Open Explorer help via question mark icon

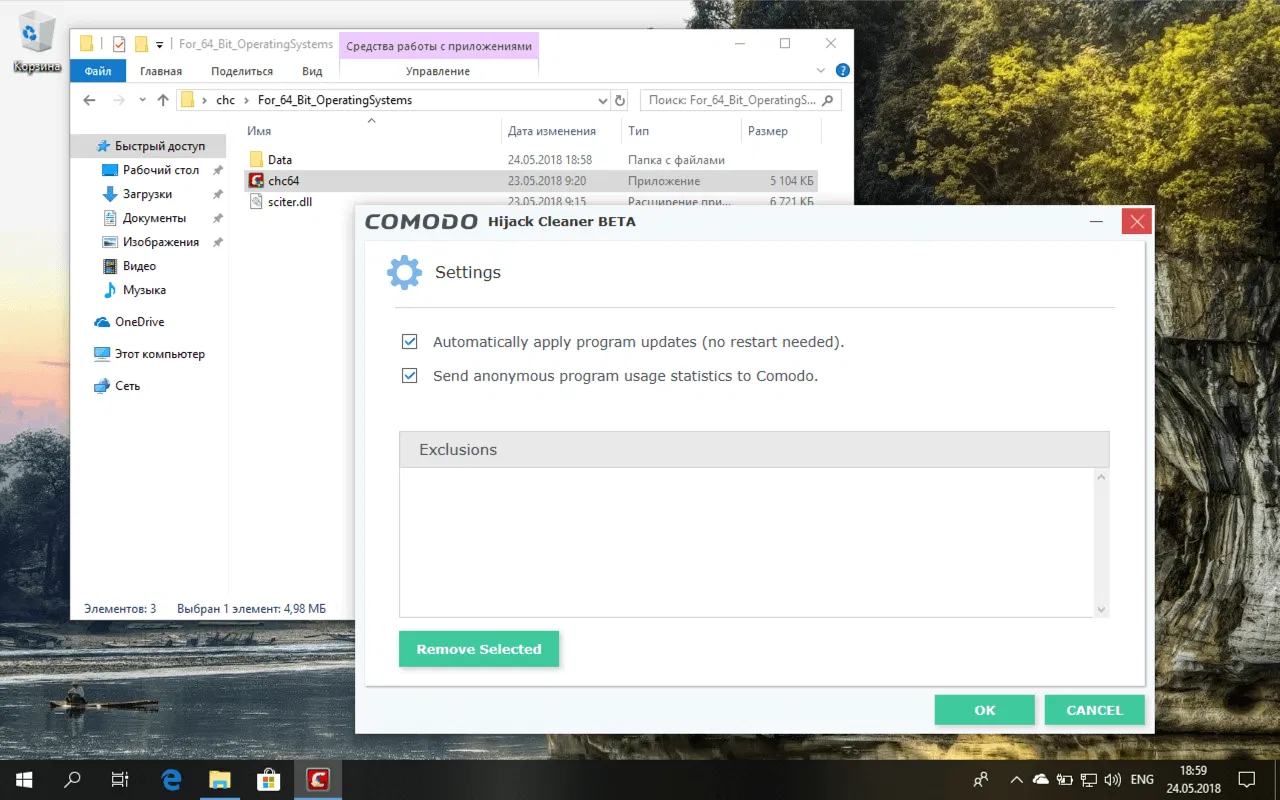(842, 71)
